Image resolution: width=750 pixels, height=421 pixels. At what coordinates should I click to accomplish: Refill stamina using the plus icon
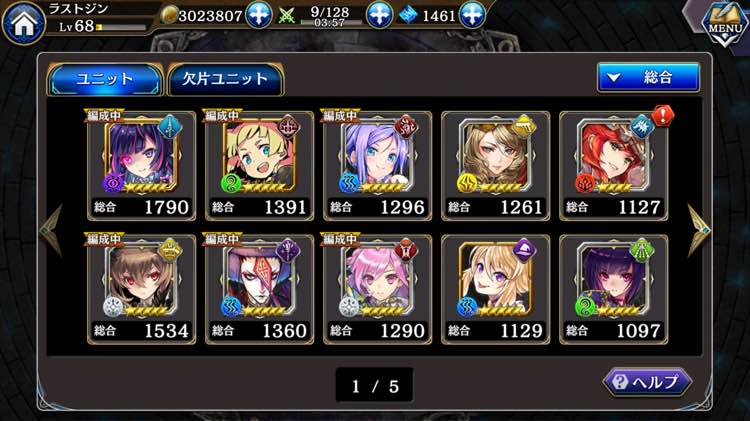pos(379,15)
